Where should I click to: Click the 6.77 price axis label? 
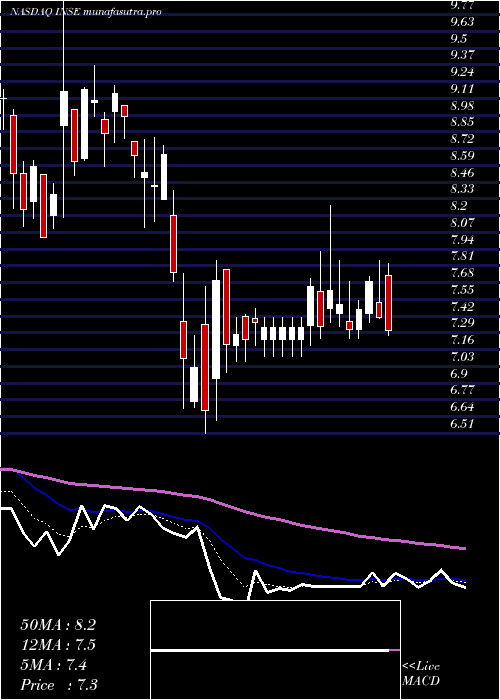click(x=462, y=390)
